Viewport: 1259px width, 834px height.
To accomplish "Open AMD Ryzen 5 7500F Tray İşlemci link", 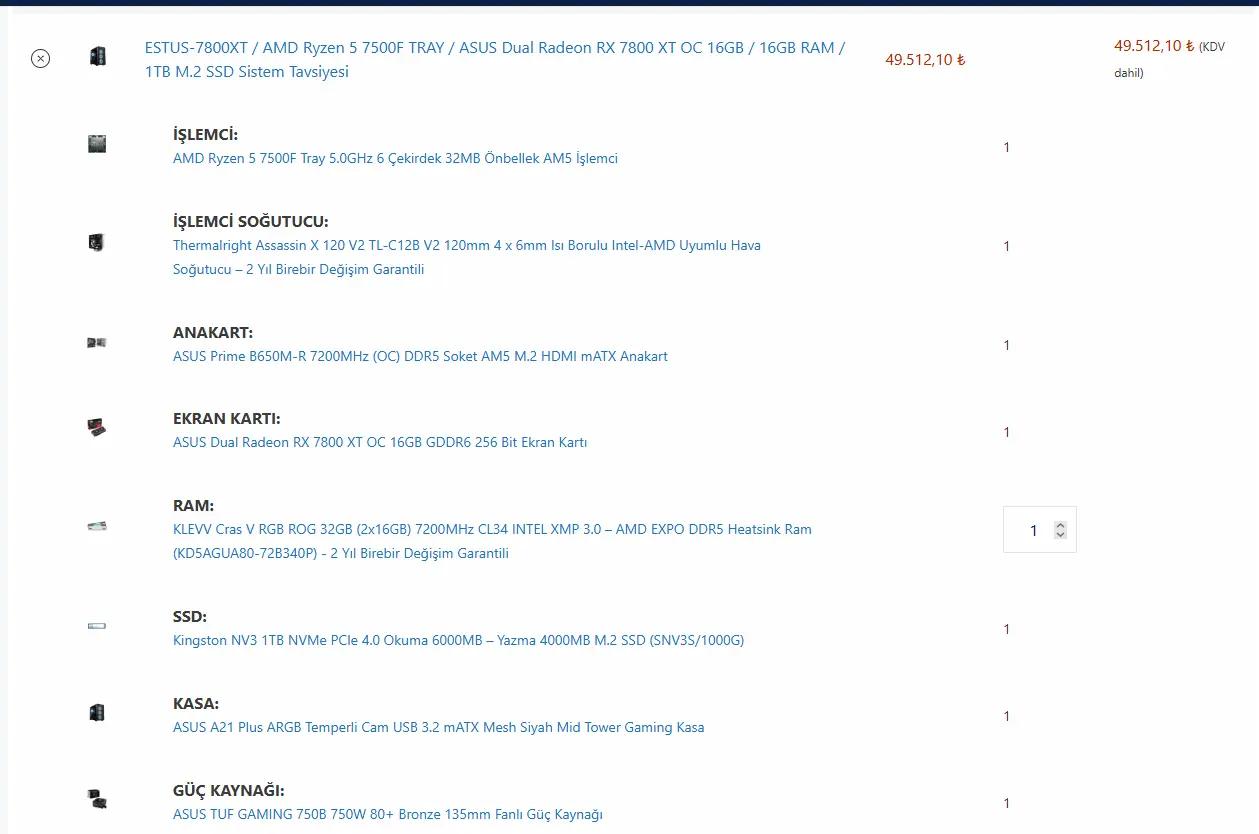I will tap(395, 158).
